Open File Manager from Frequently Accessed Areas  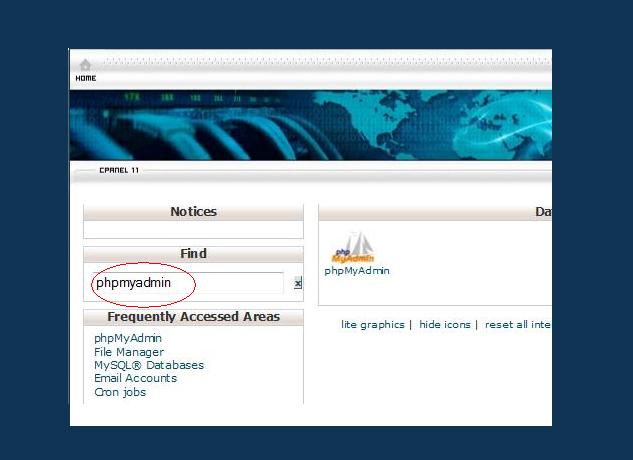tap(129, 352)
